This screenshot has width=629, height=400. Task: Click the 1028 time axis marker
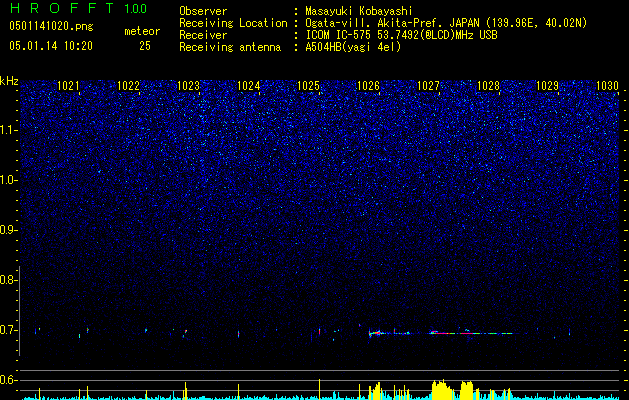tap(488, 85)
